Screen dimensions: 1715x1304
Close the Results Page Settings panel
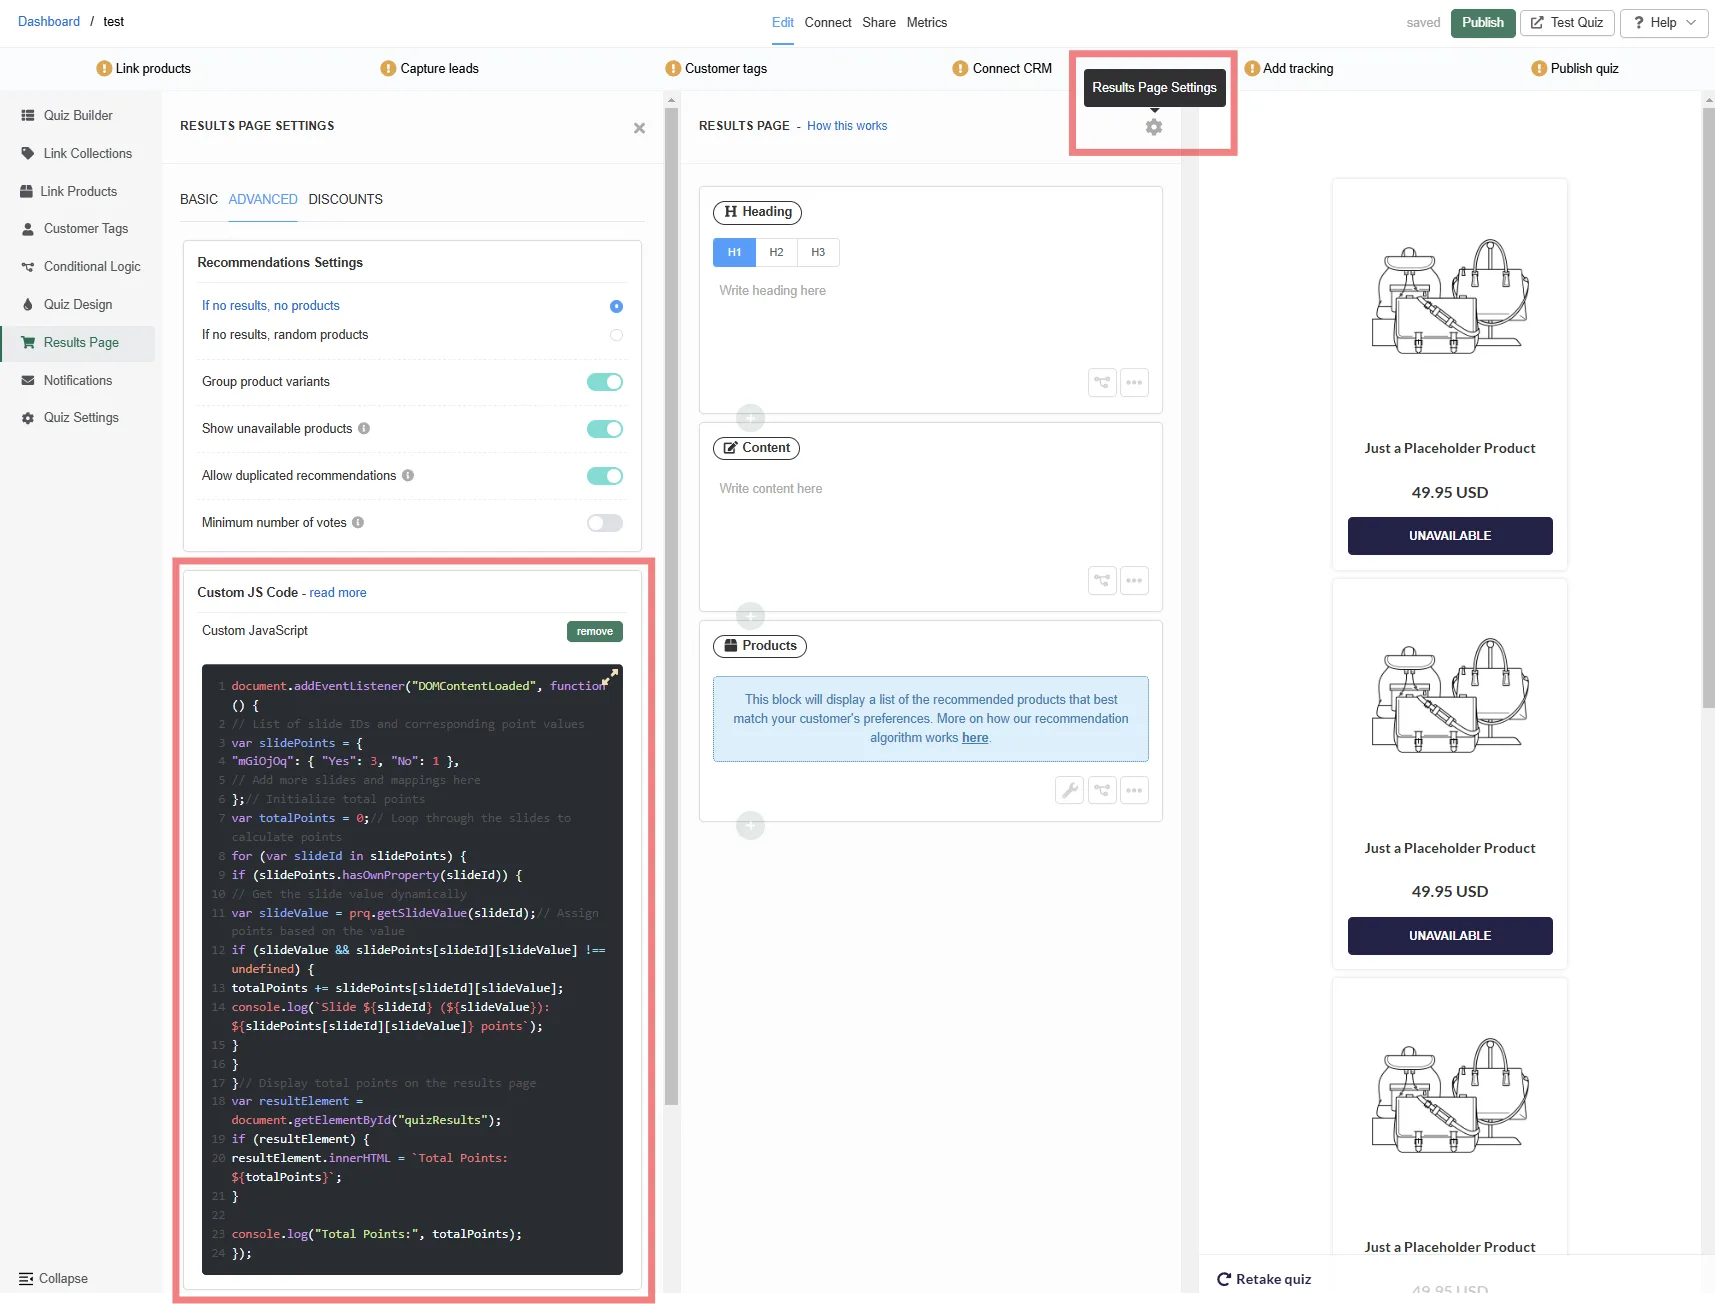[x=639, y=128]
